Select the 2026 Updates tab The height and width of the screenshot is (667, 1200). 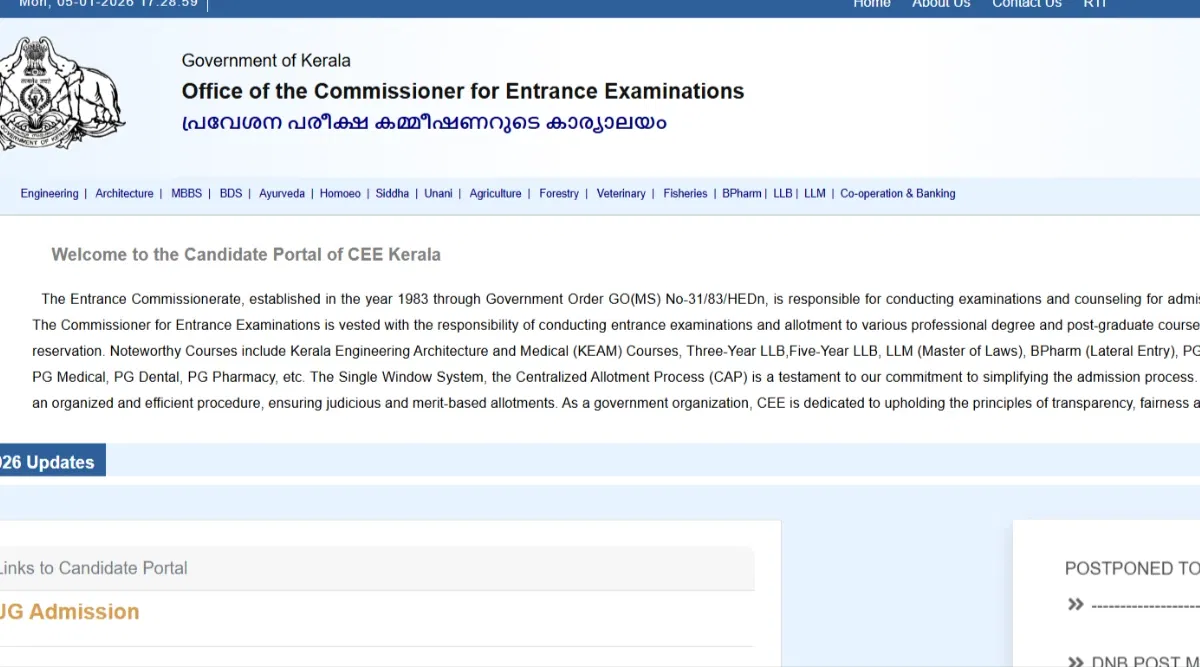tap(48, 462)
